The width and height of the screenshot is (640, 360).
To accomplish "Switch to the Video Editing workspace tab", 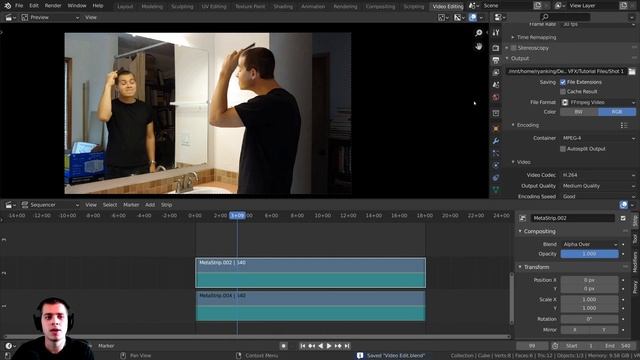I will coord(448,7).
